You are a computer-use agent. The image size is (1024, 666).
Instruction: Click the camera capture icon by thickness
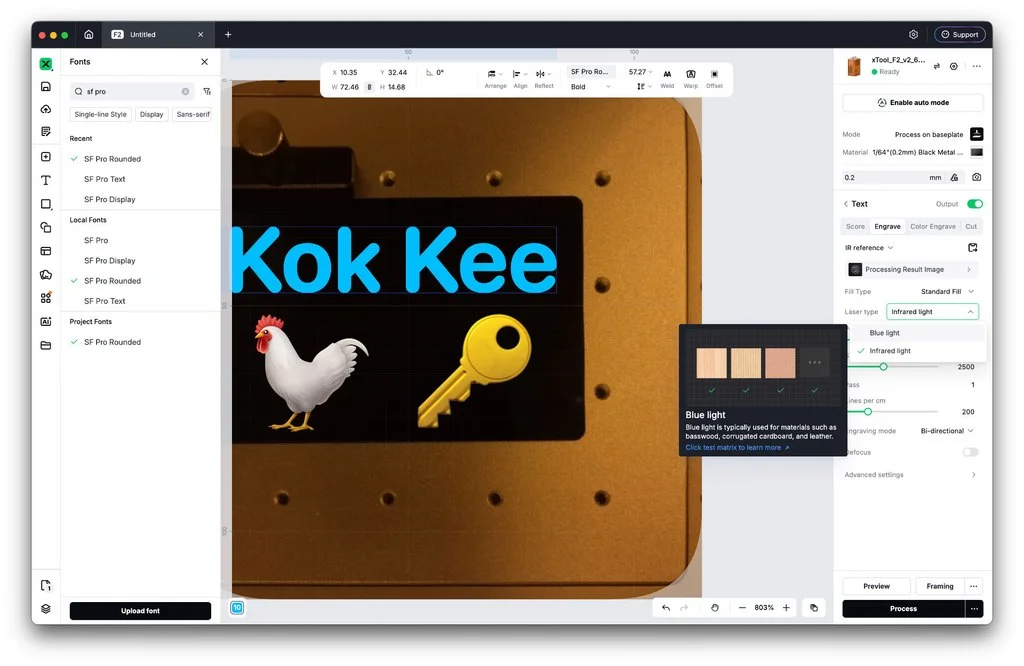(976, 178)
